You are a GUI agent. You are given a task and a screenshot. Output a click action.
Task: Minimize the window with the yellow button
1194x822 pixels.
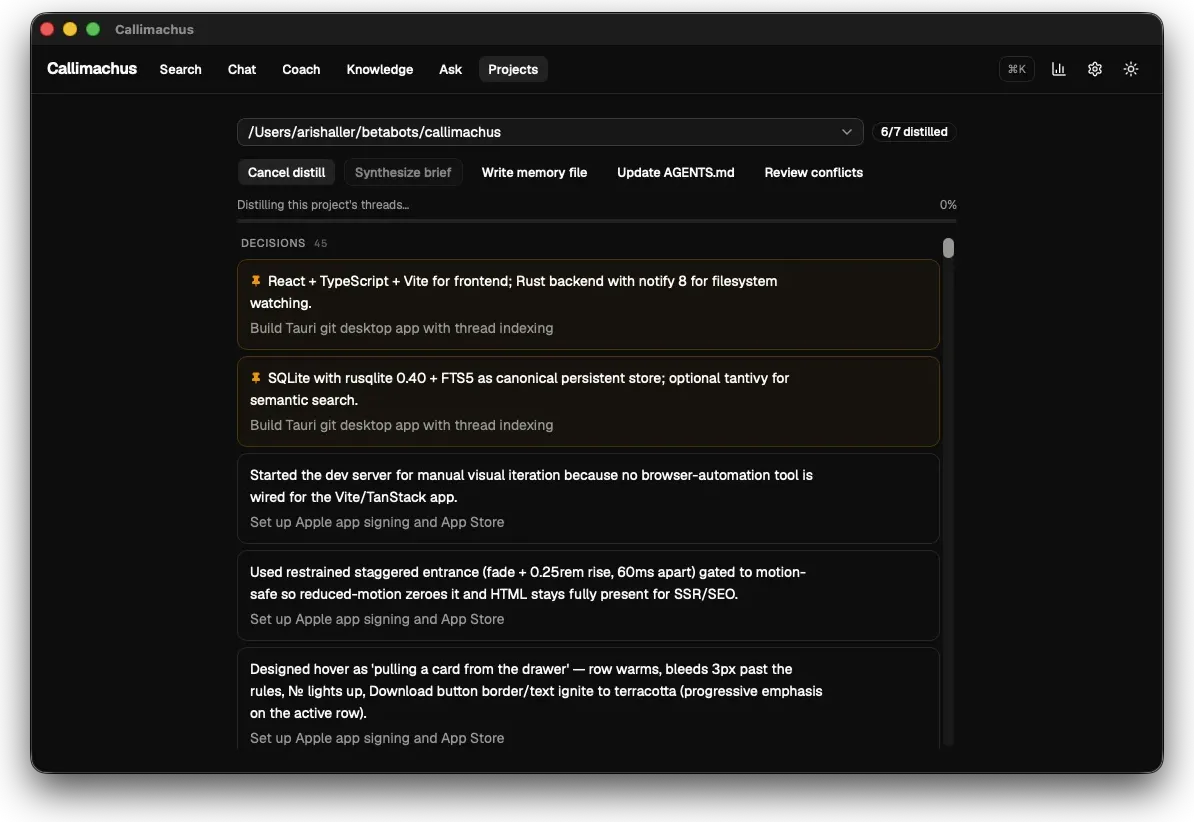(x=70, y=29)
